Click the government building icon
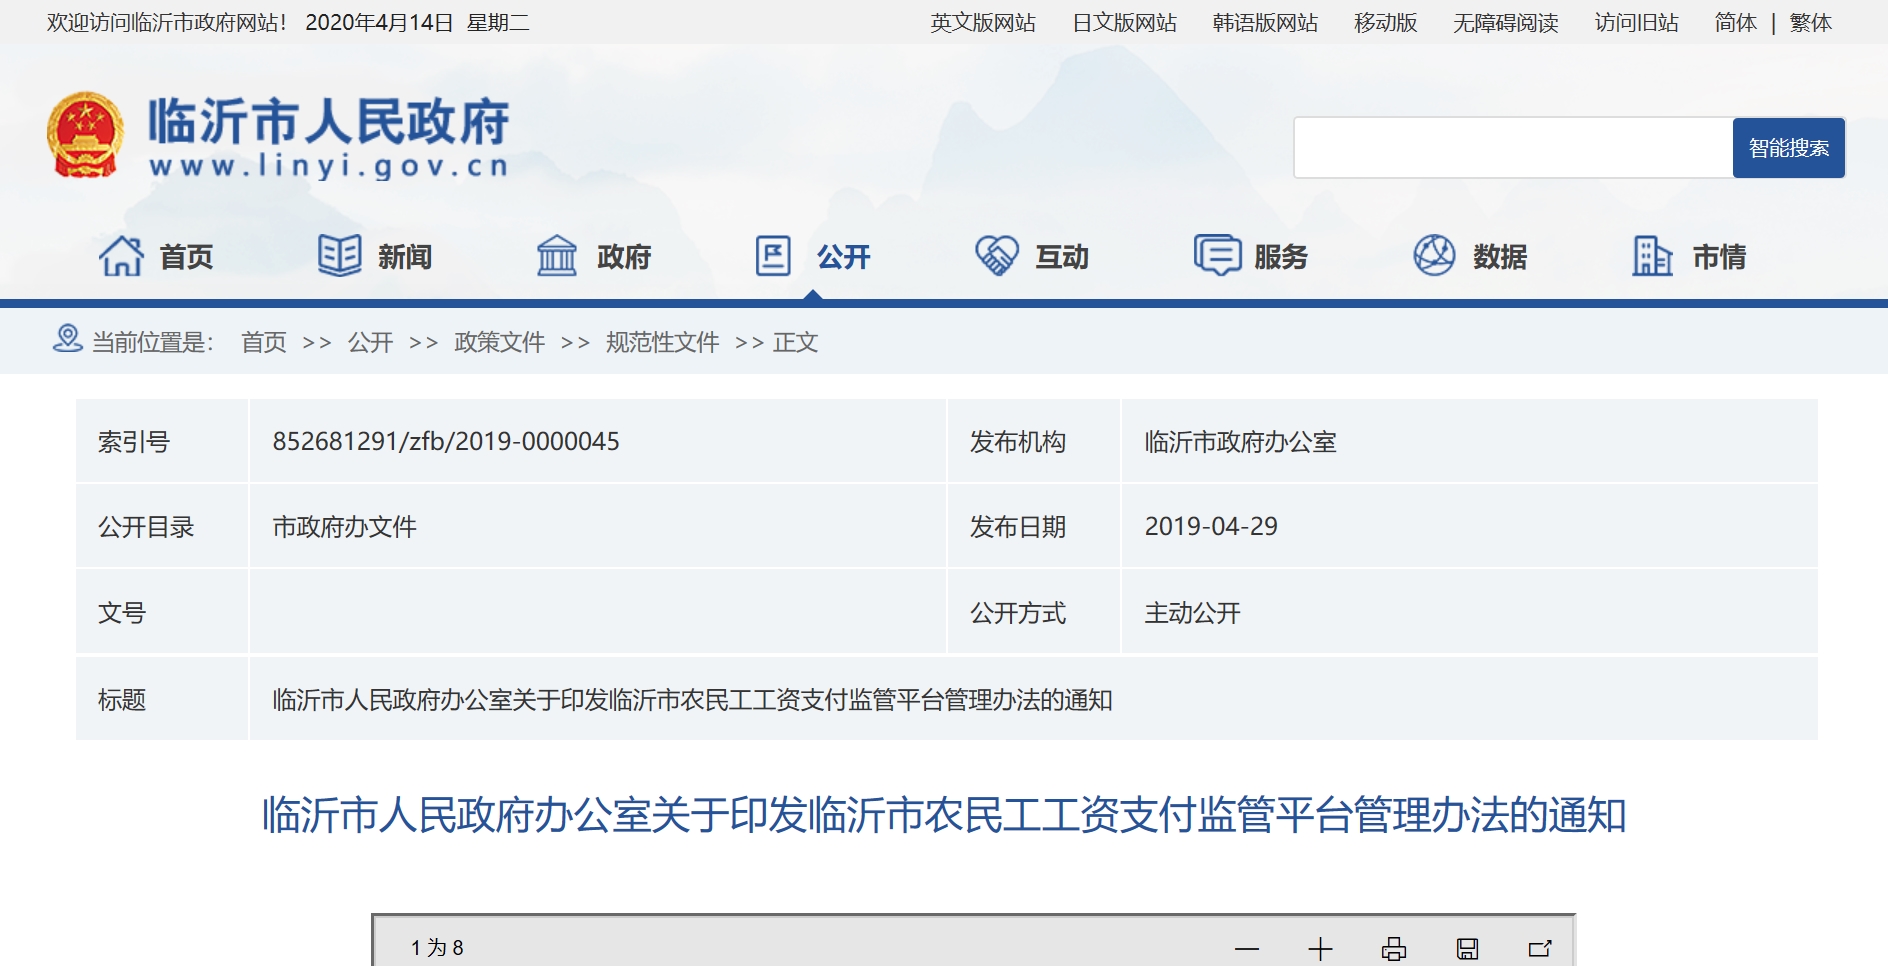 (x=557, y=256)
